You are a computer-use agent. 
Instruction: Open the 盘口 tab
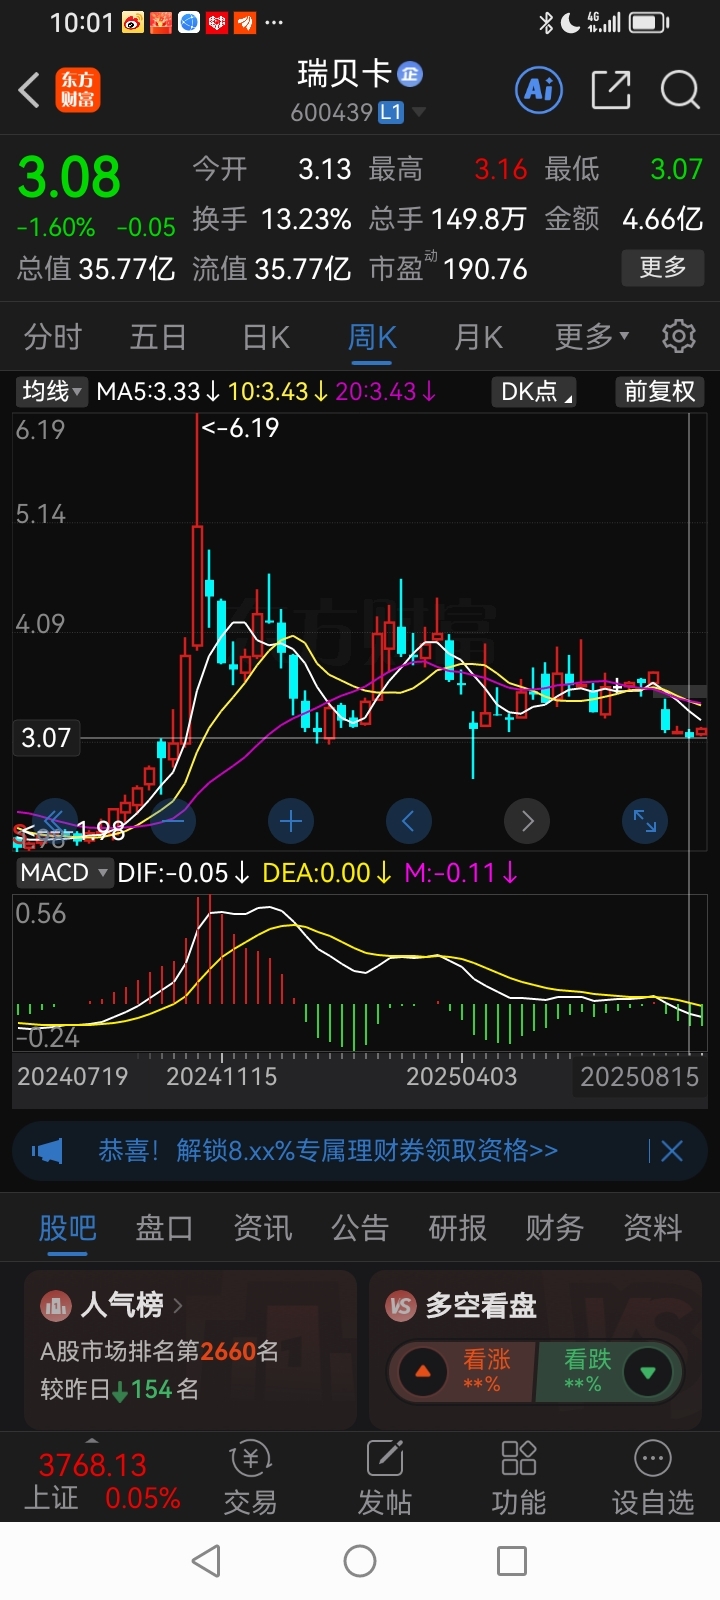click(164, 1228)
